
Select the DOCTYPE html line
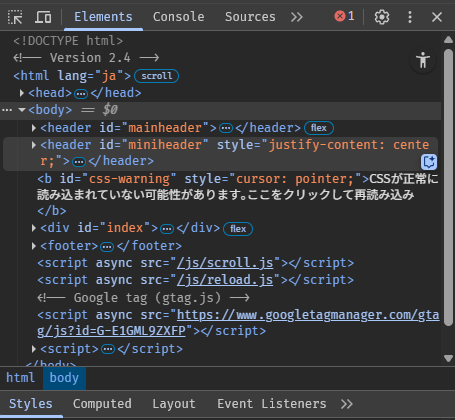point(68,41)
